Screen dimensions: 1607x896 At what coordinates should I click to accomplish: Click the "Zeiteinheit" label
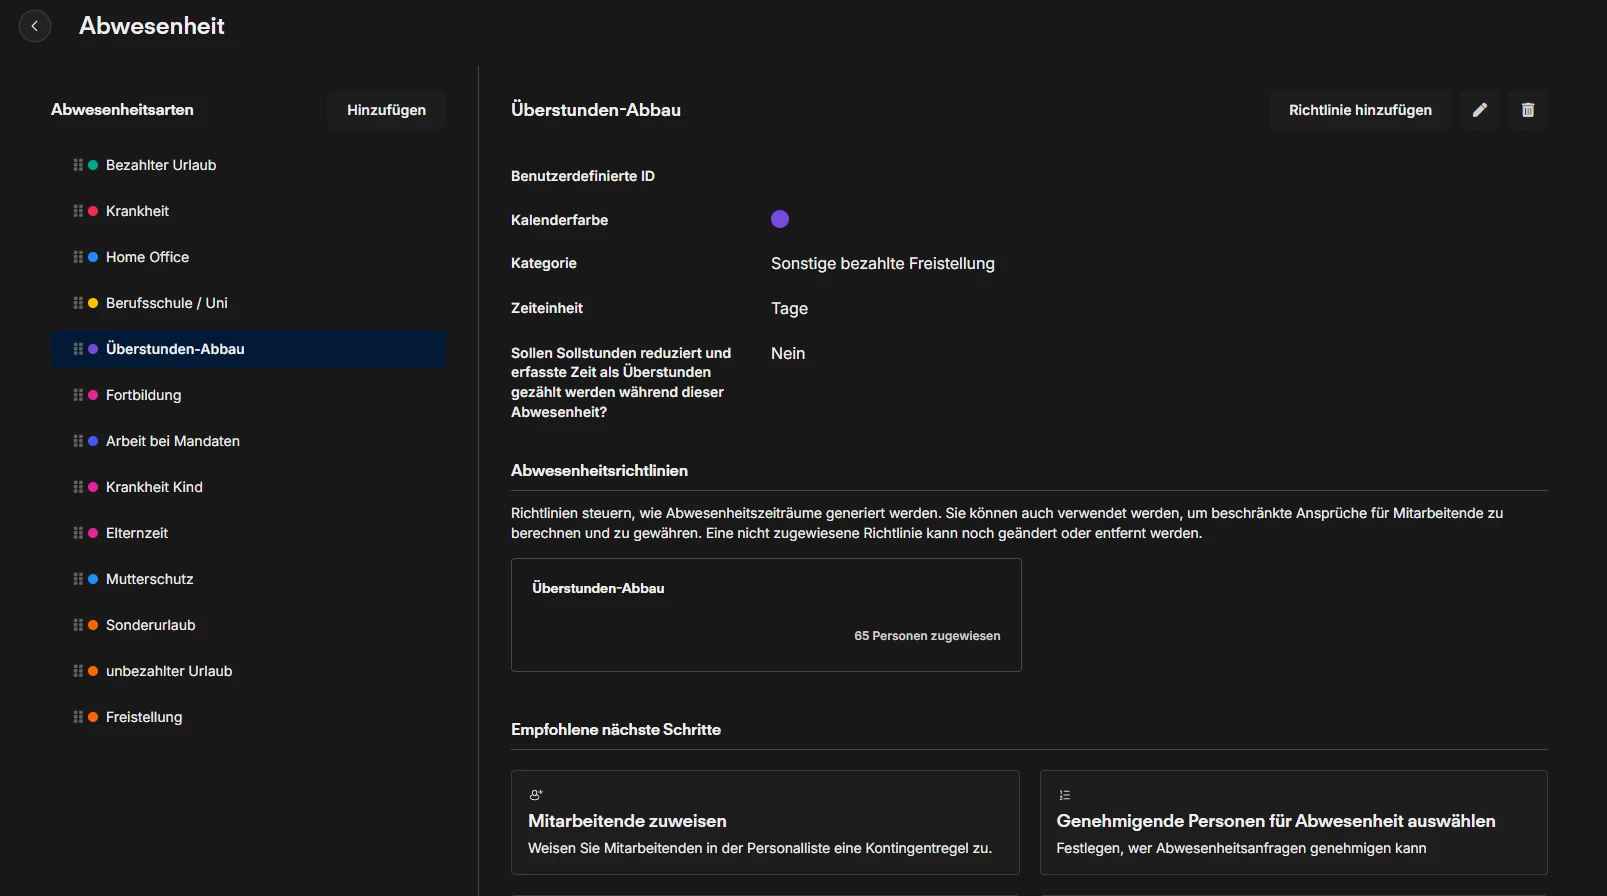click(547, 308)
